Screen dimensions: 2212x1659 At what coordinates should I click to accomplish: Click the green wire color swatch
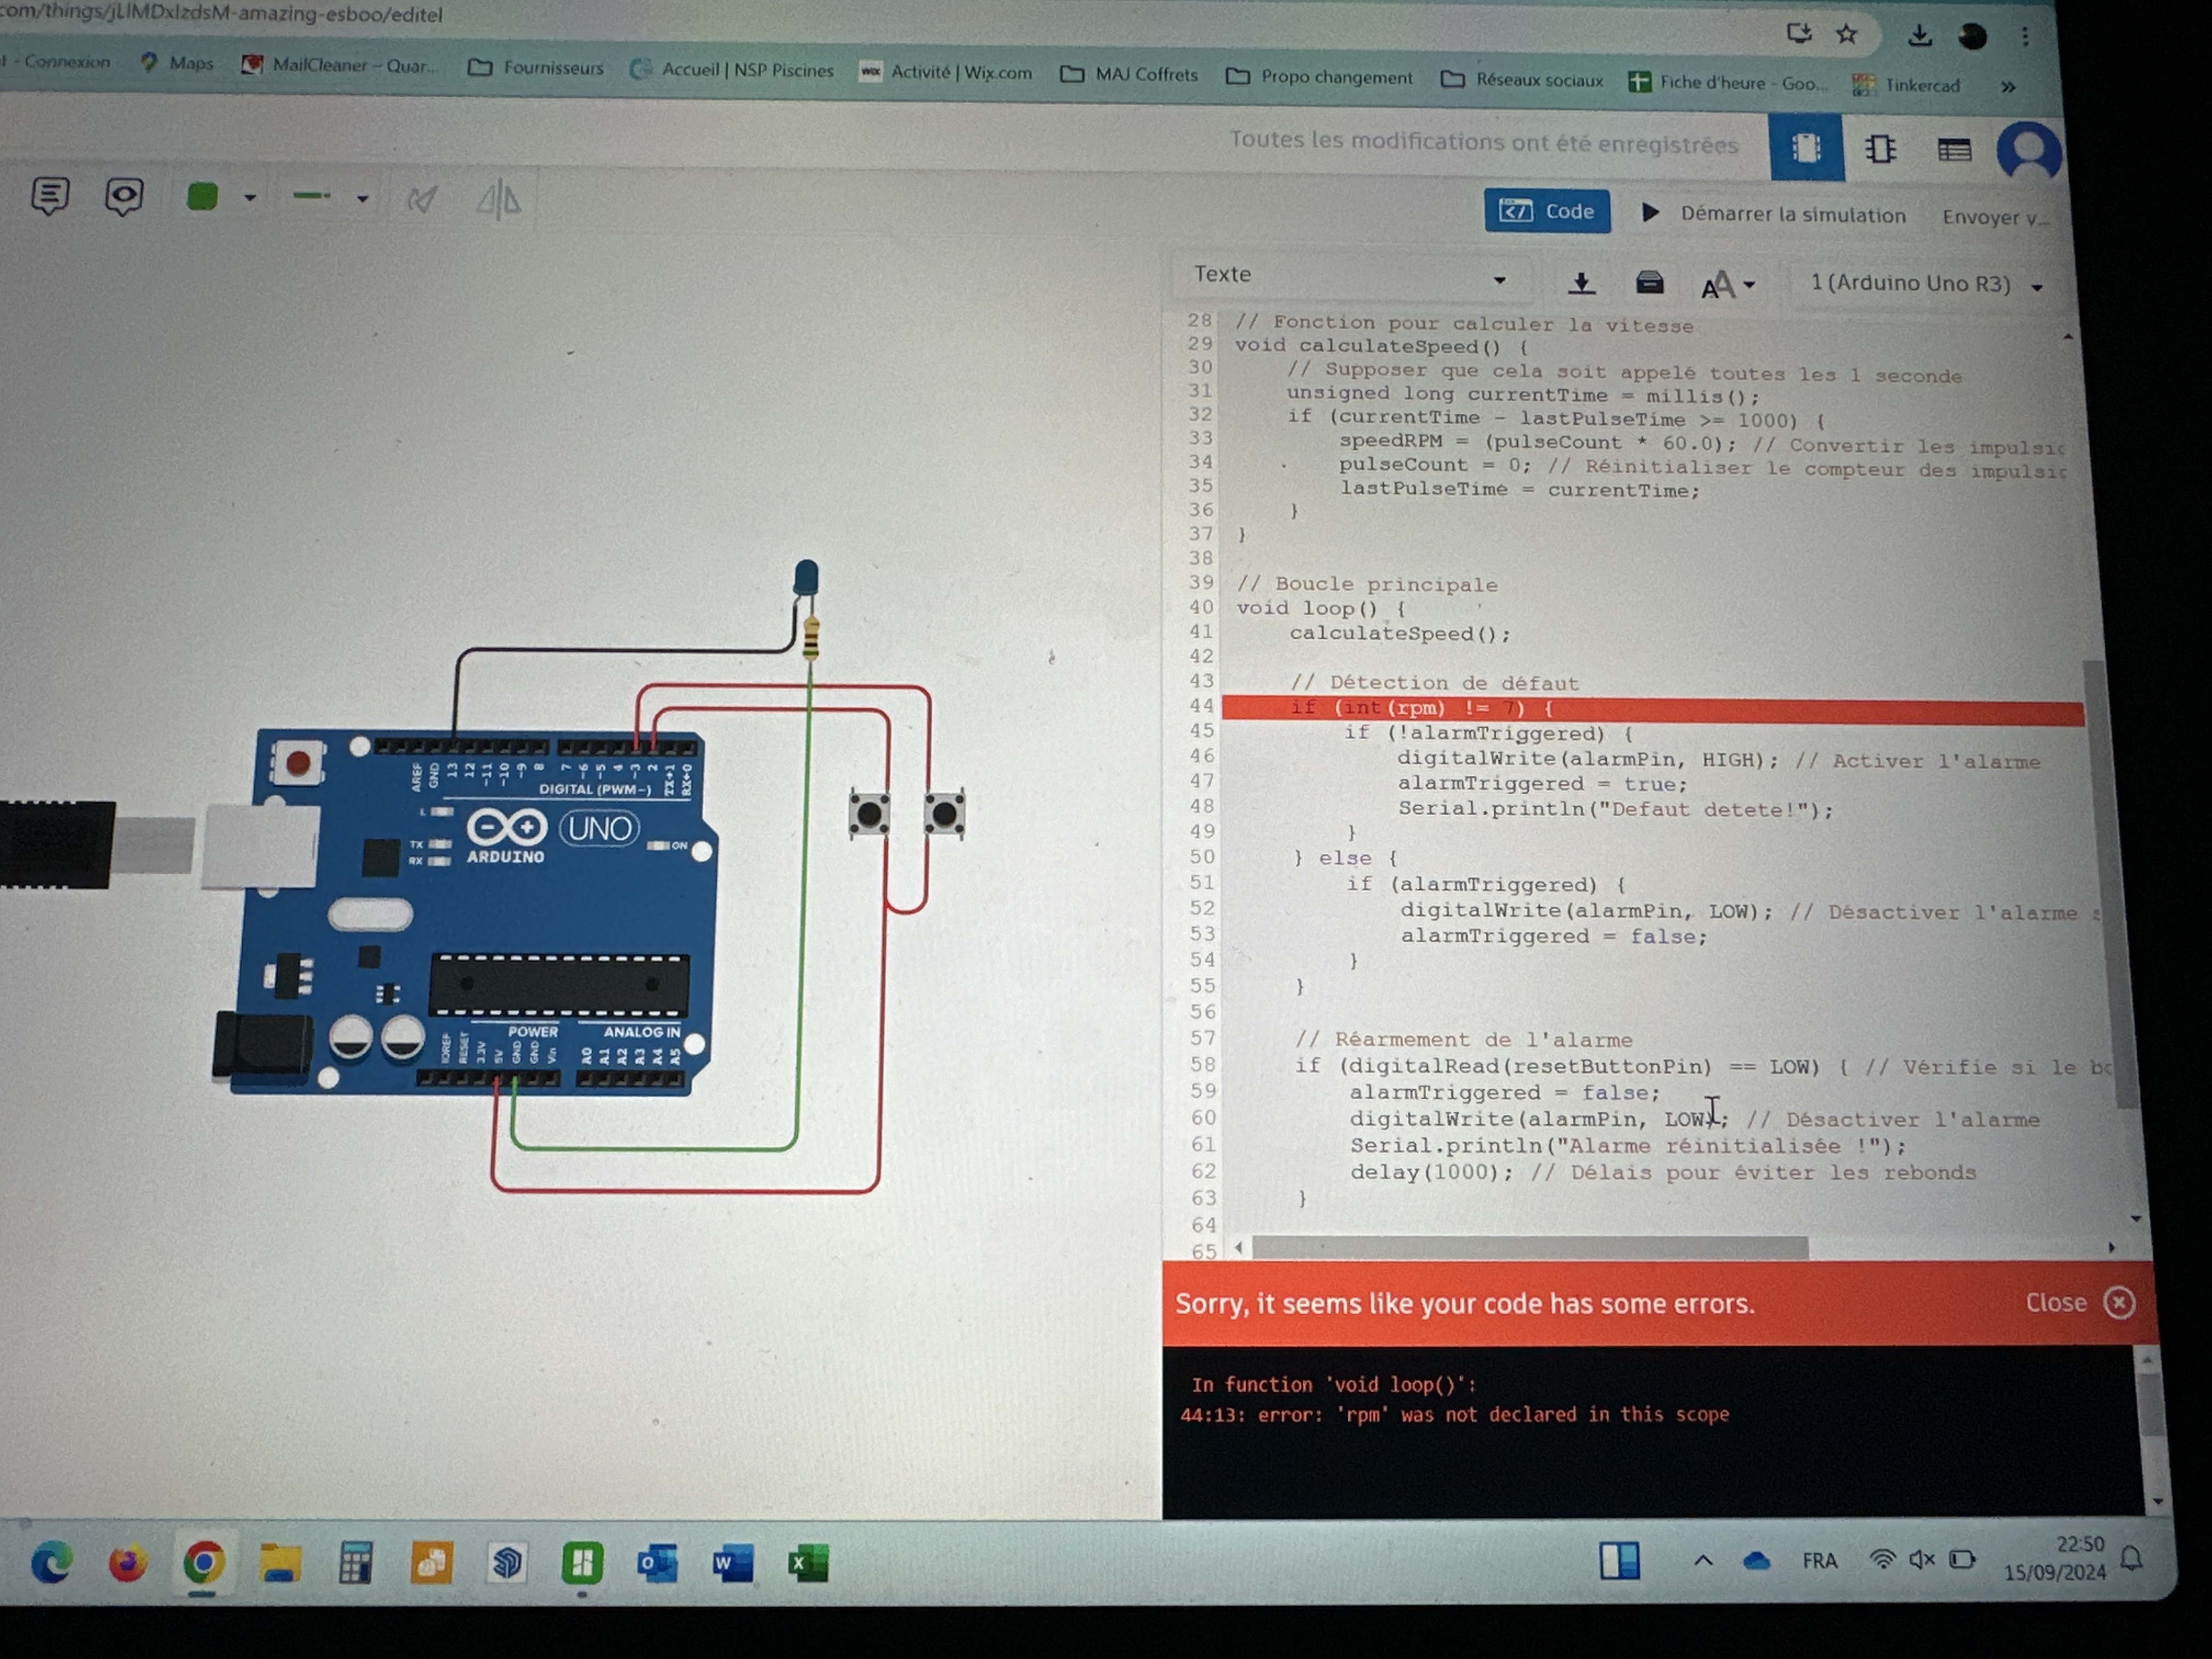point(202,196)
